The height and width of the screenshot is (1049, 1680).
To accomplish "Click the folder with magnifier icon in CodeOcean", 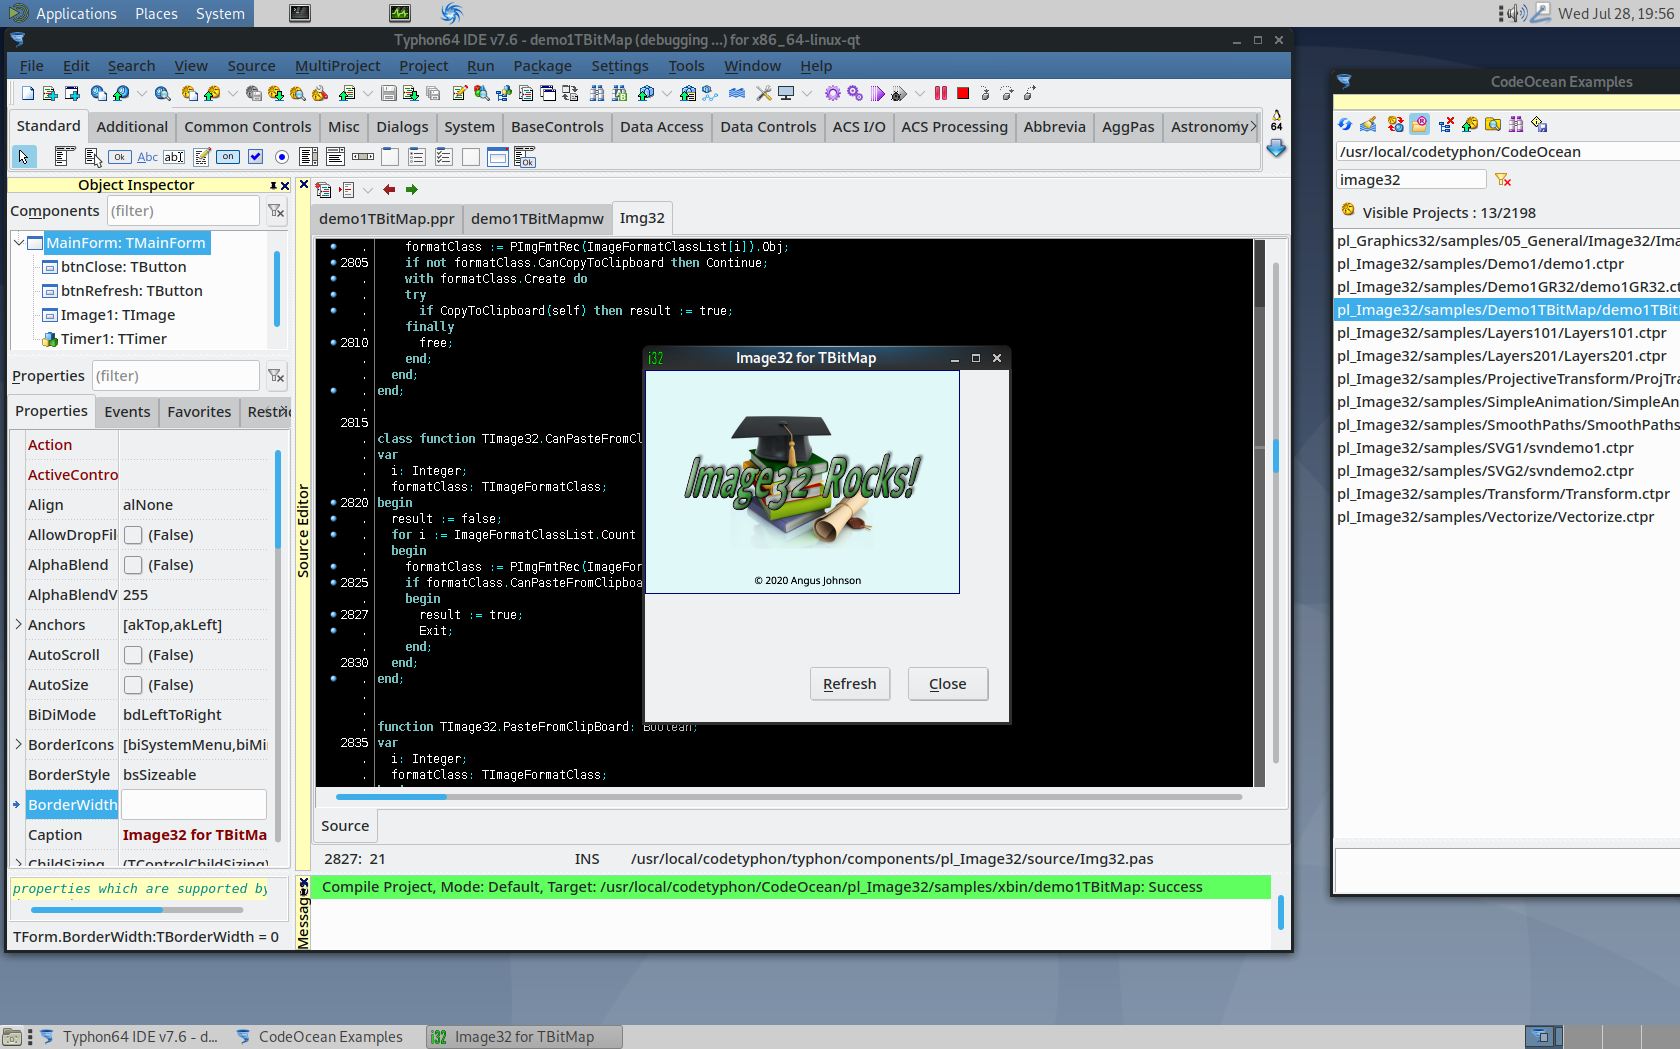I will click(x=1493, y=124).
